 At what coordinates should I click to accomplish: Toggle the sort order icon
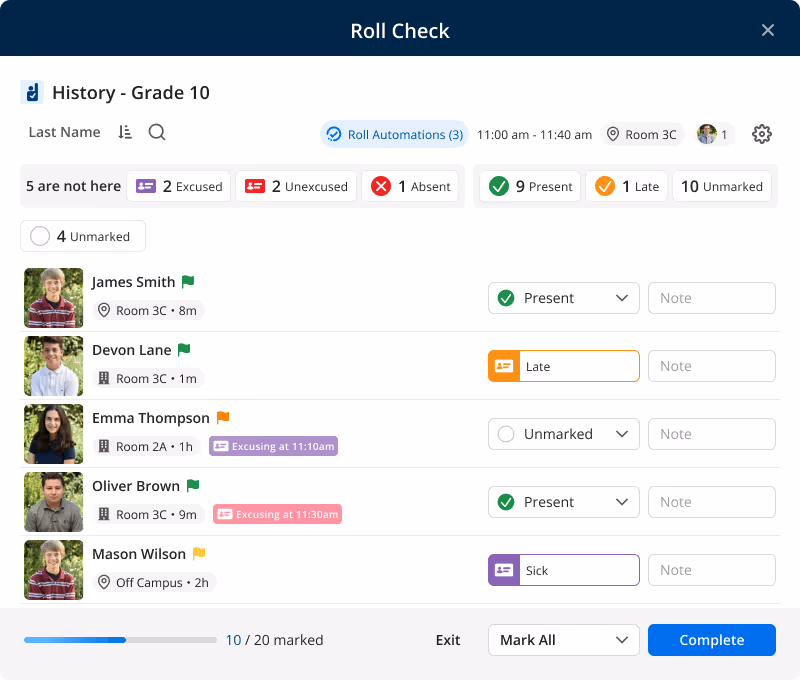click(x=125, y=132)
